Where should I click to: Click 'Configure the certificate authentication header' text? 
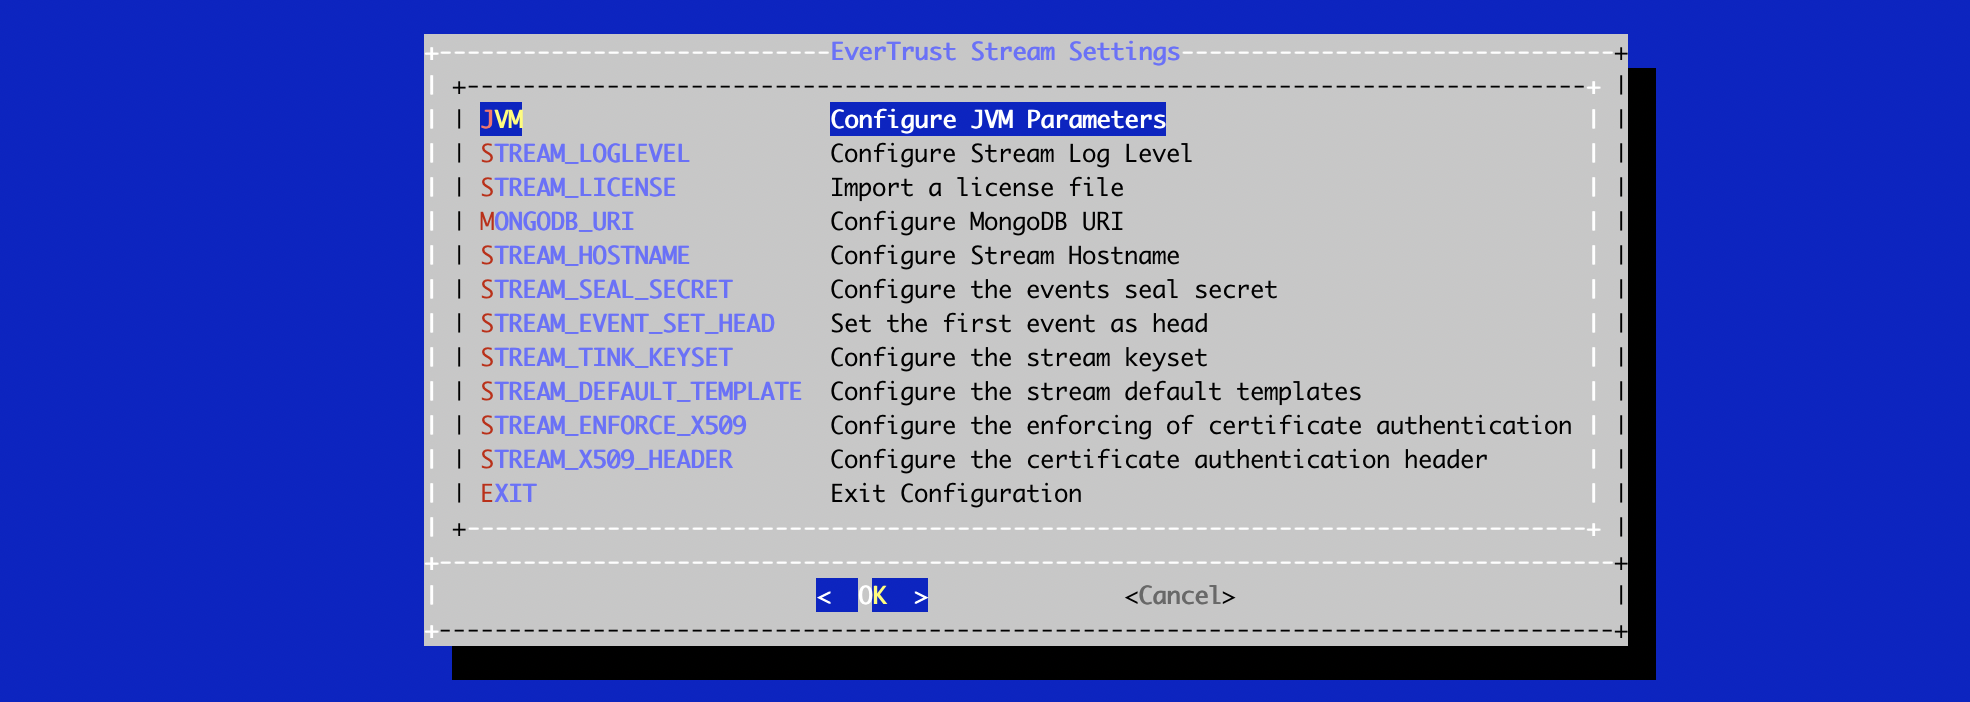(1159, 459)
